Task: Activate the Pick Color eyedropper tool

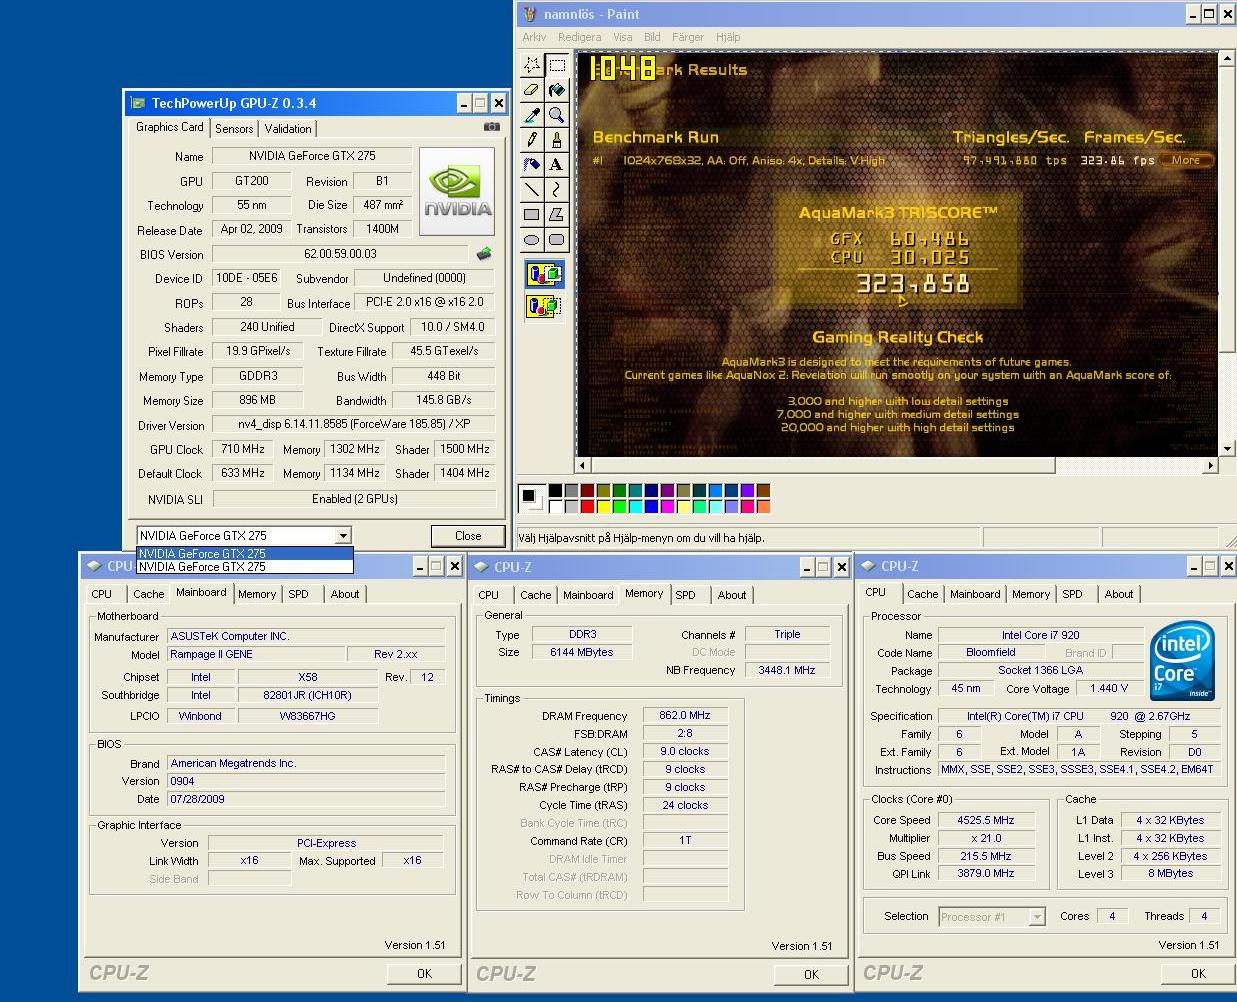Action: 532,115
